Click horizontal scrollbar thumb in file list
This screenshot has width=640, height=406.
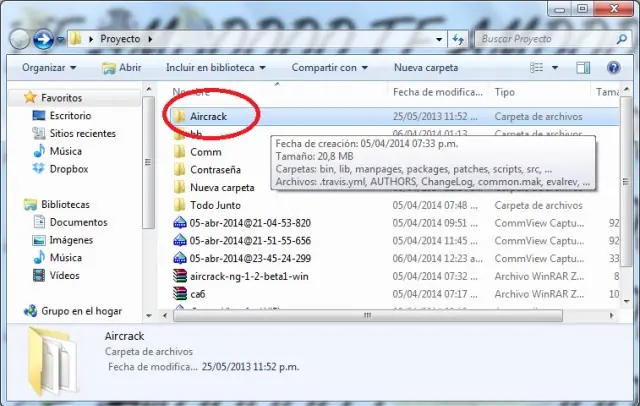[368, 315]
